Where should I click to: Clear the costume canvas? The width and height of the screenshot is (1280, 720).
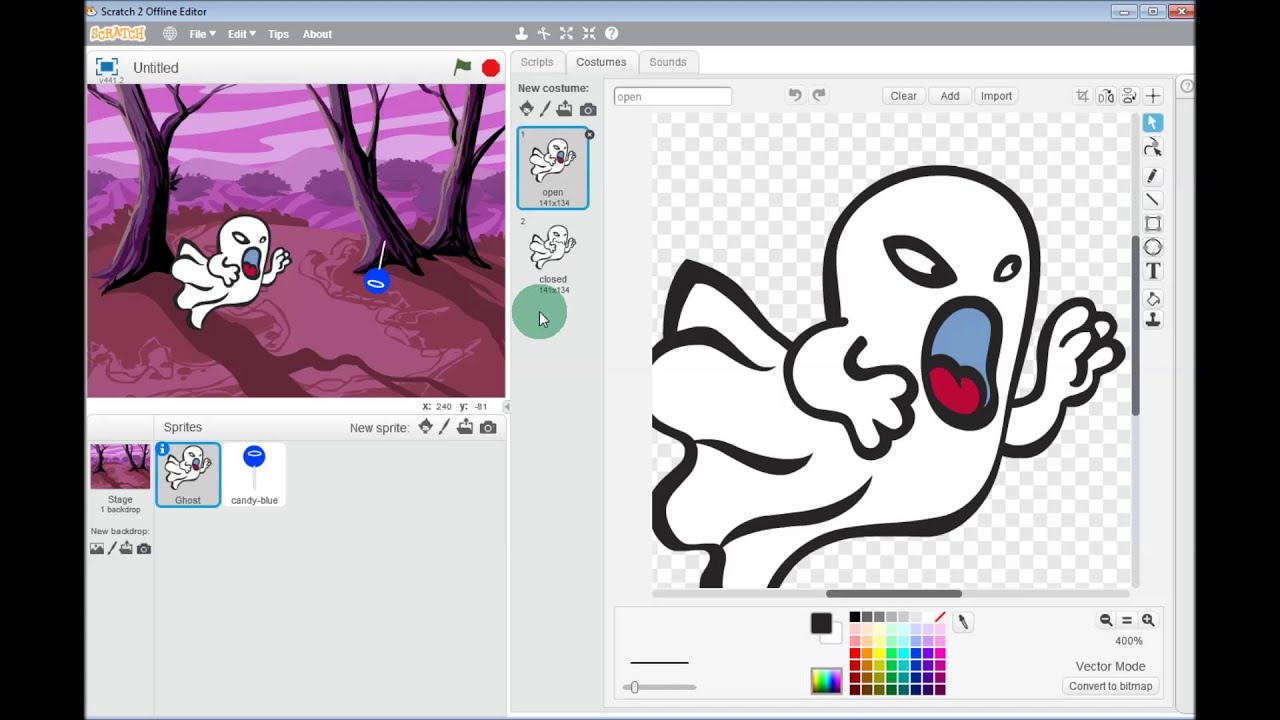point(903,96)
